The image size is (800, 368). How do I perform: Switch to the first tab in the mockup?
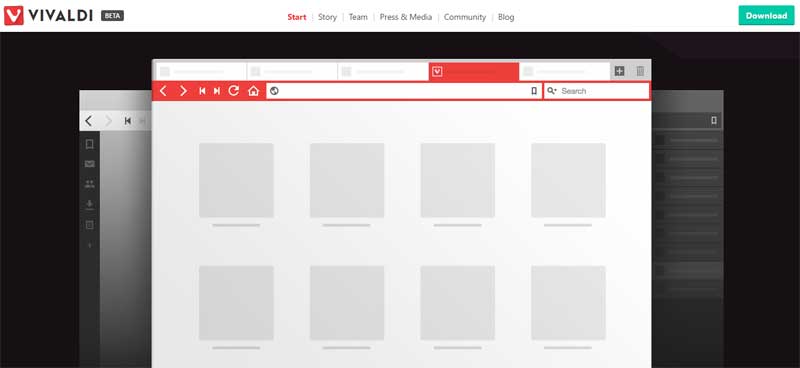pyautogui.click(x=201, y=71)
